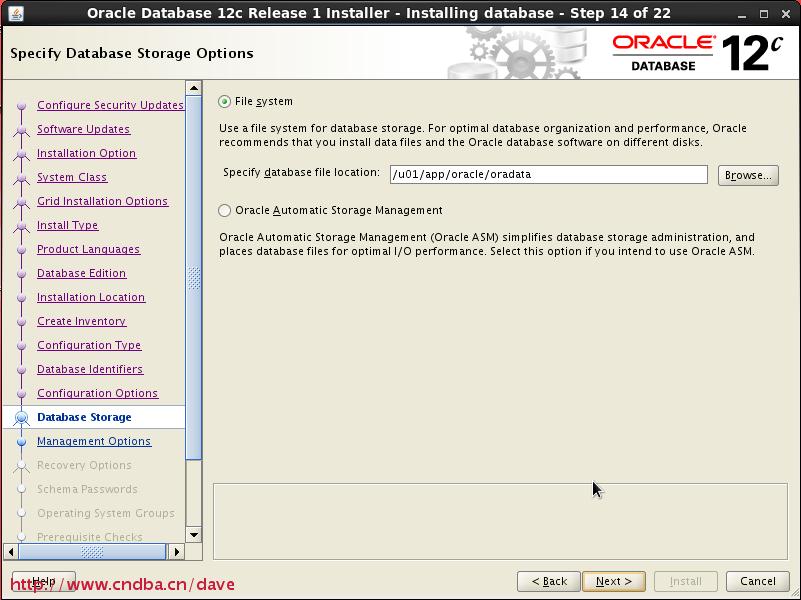Click step bullet beside Database Edition
The width and height of the screenshot is (801, 600).
click(21, 274)
